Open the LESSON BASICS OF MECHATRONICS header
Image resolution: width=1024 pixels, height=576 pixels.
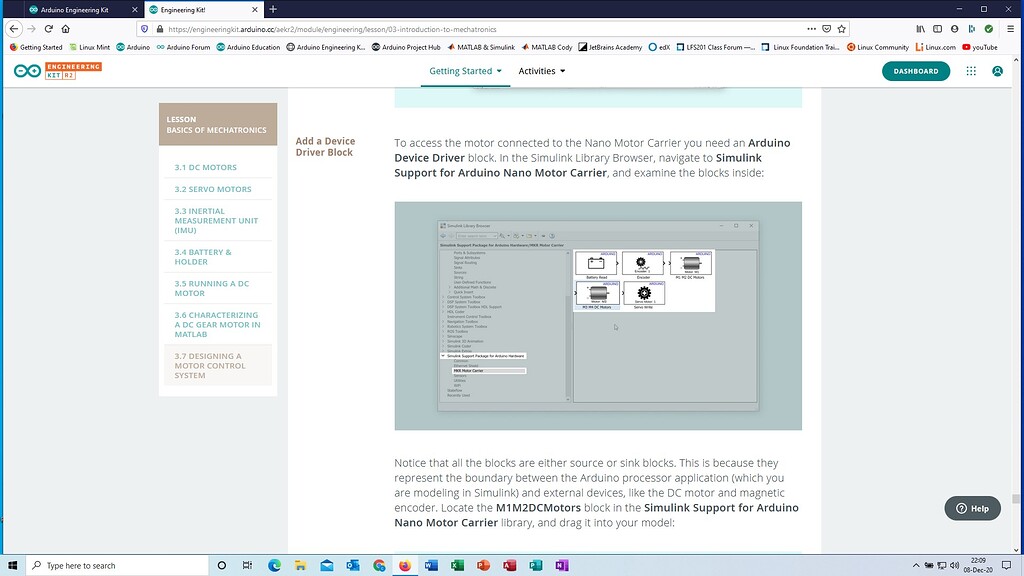pyautogui.click(x=218, y=124)
